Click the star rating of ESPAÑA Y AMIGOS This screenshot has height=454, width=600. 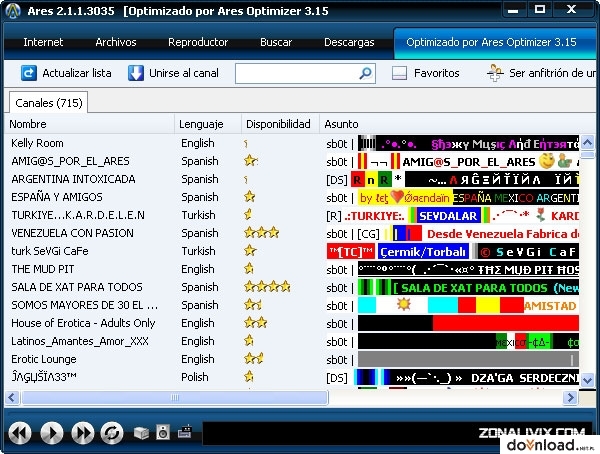pyautogui.click(x=249, y=197)
